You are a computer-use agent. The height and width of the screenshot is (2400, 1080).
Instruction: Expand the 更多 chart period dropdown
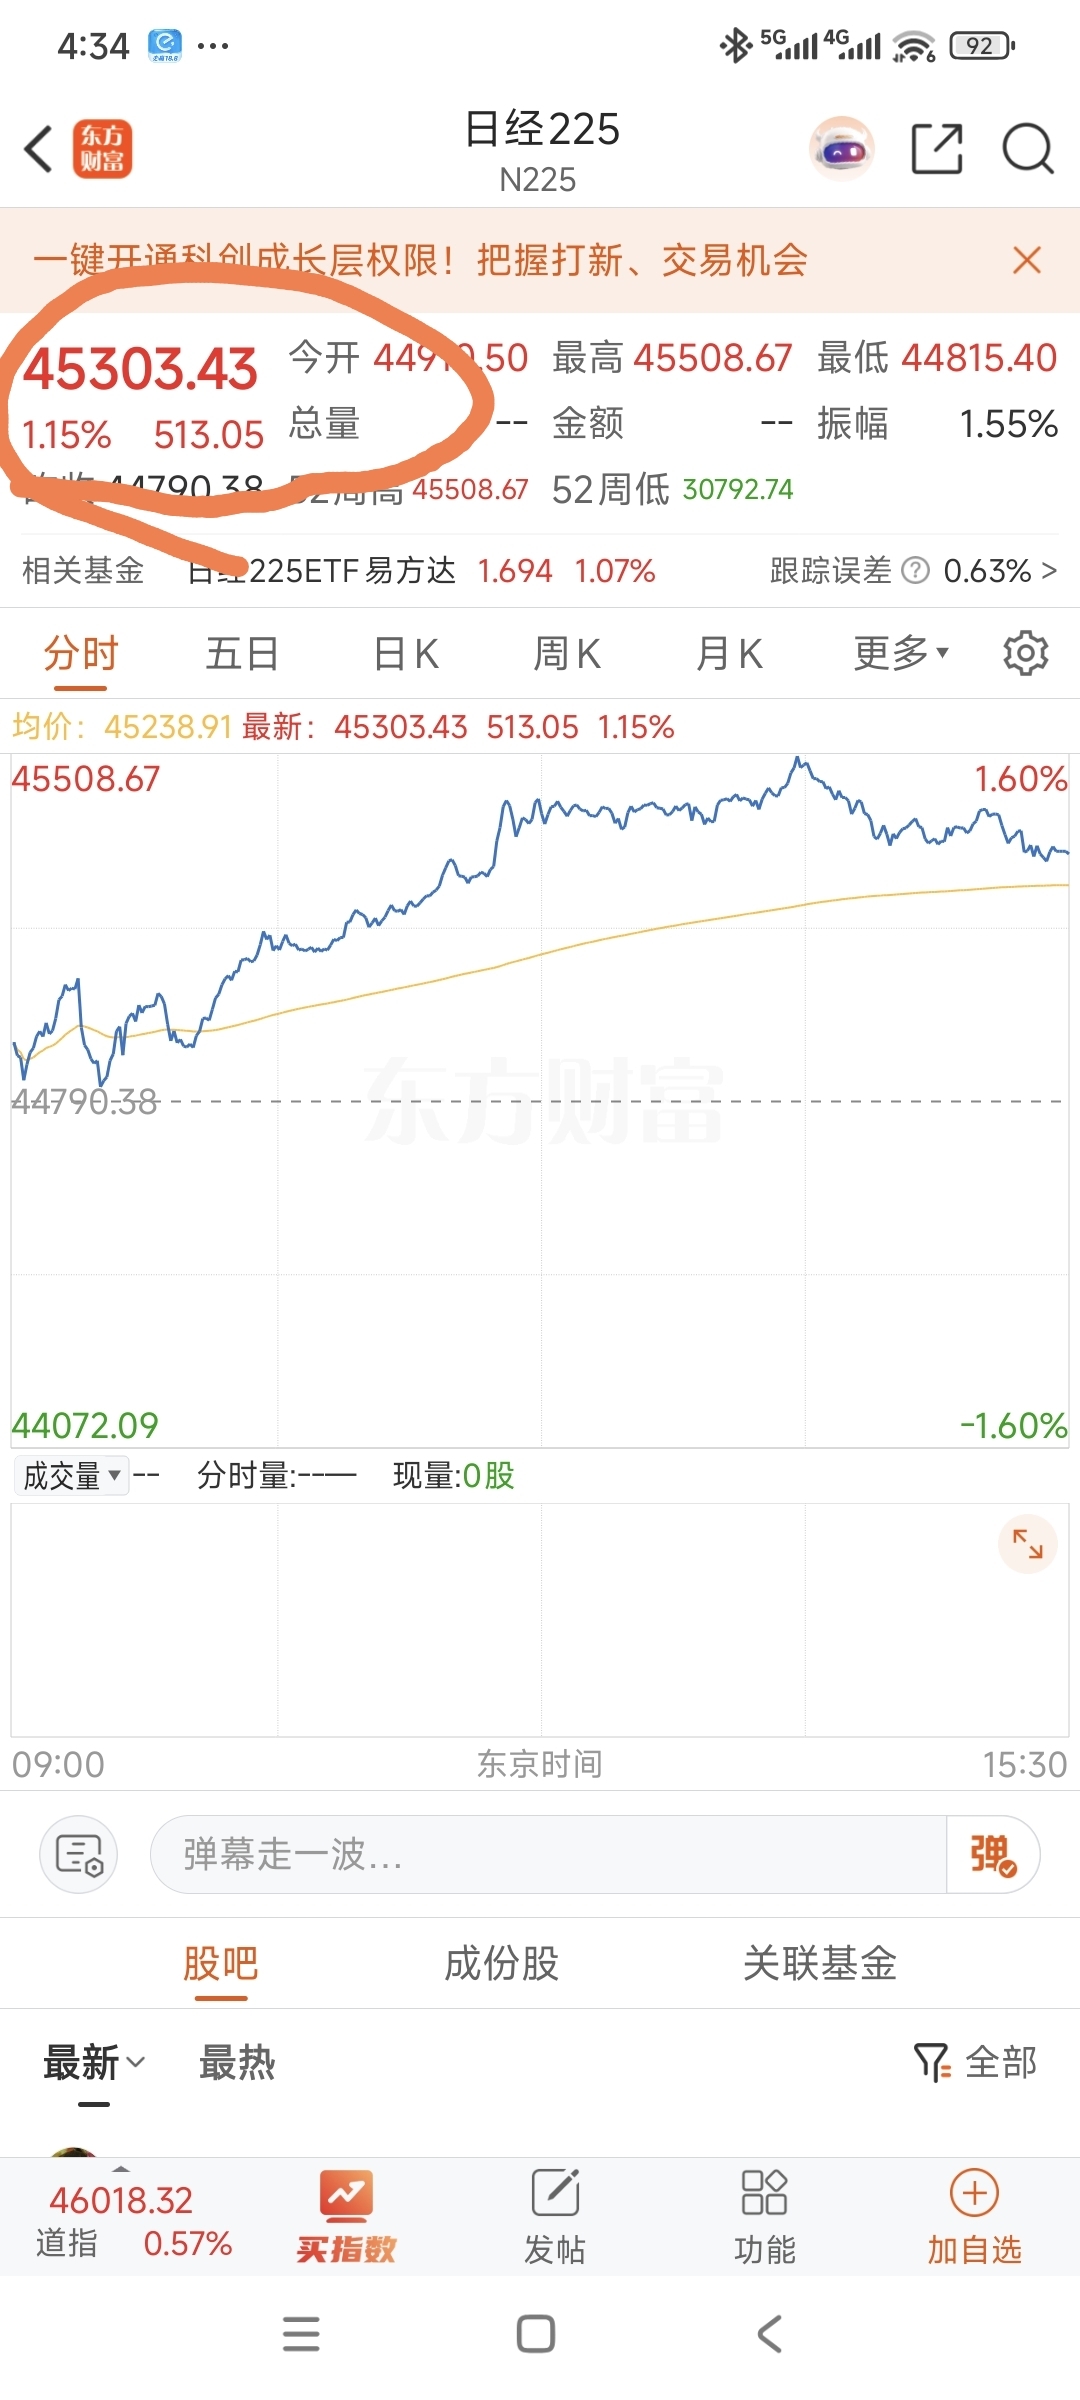901,653
